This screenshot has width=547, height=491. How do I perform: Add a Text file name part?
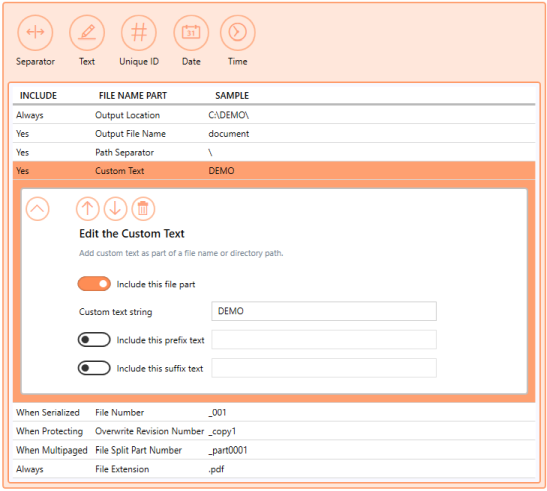tap(87, 32)
